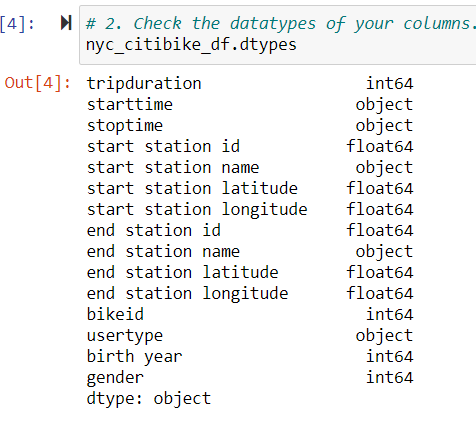
Task: Click the int64 value for tripduration
Action: coord(390,83)
